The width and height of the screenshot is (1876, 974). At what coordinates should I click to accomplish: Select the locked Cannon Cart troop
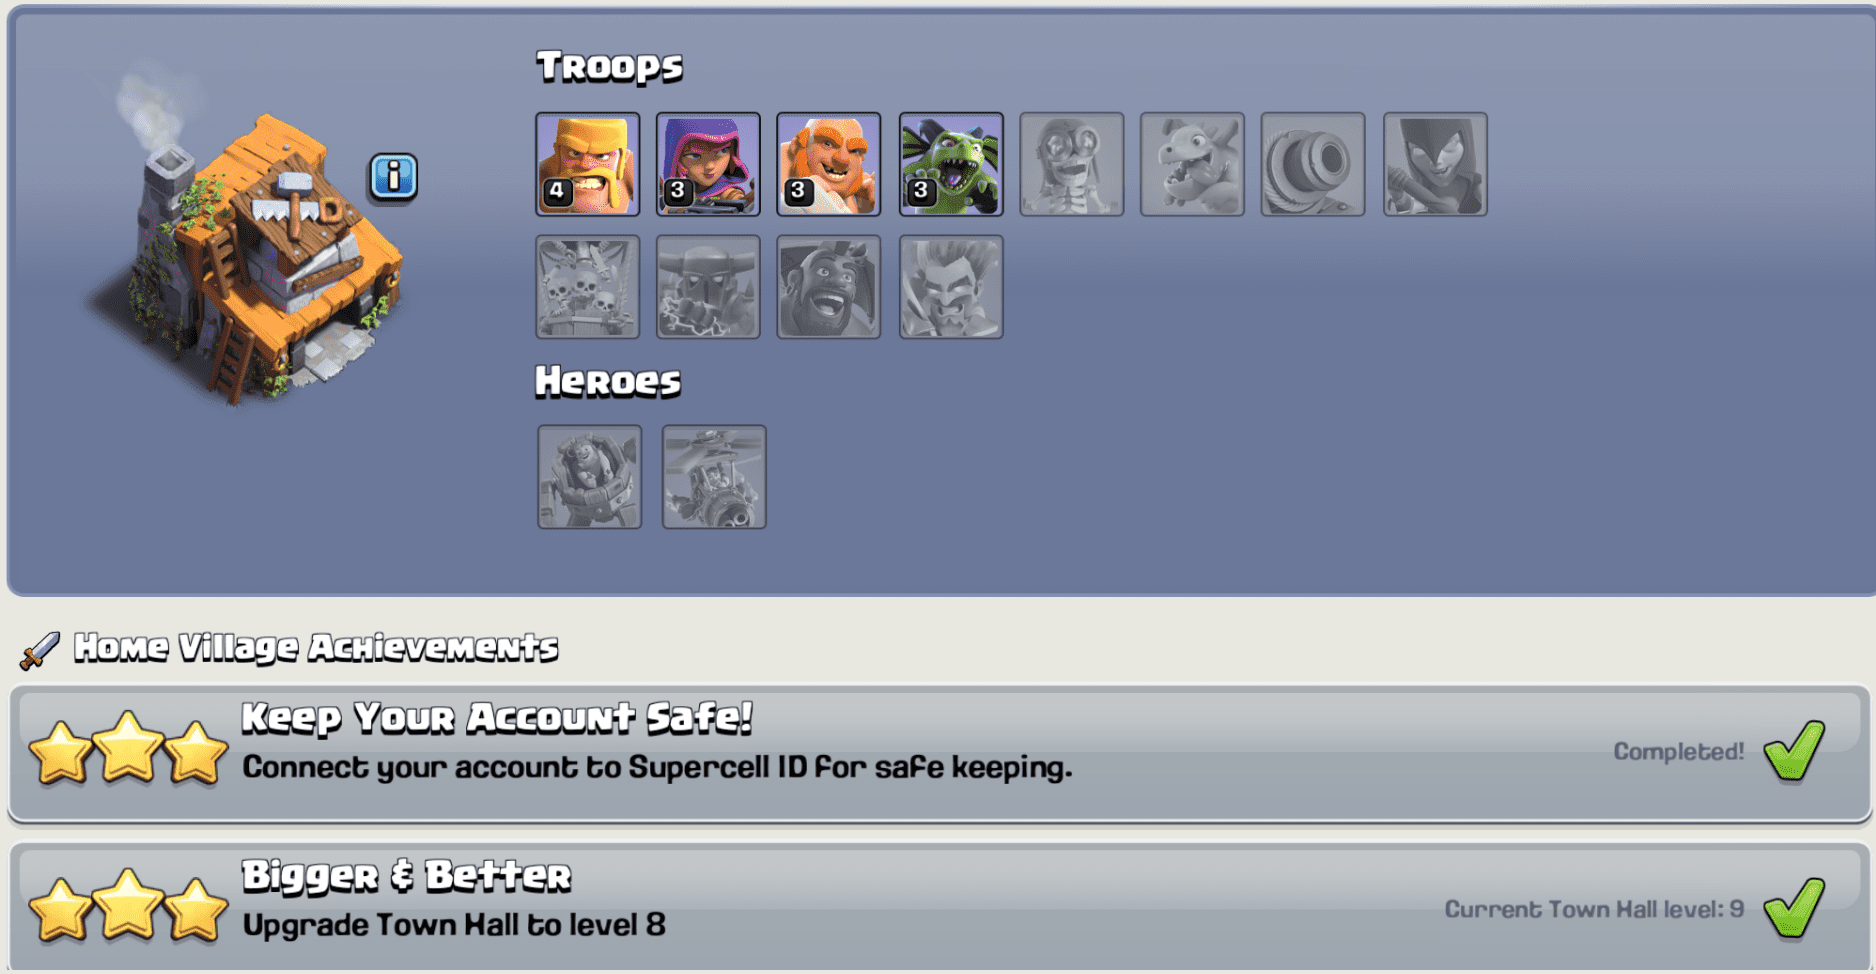[1313, 164]
